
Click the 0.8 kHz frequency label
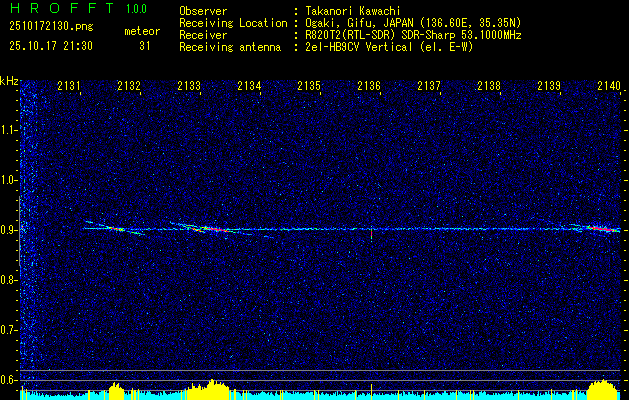pos(8,280)
